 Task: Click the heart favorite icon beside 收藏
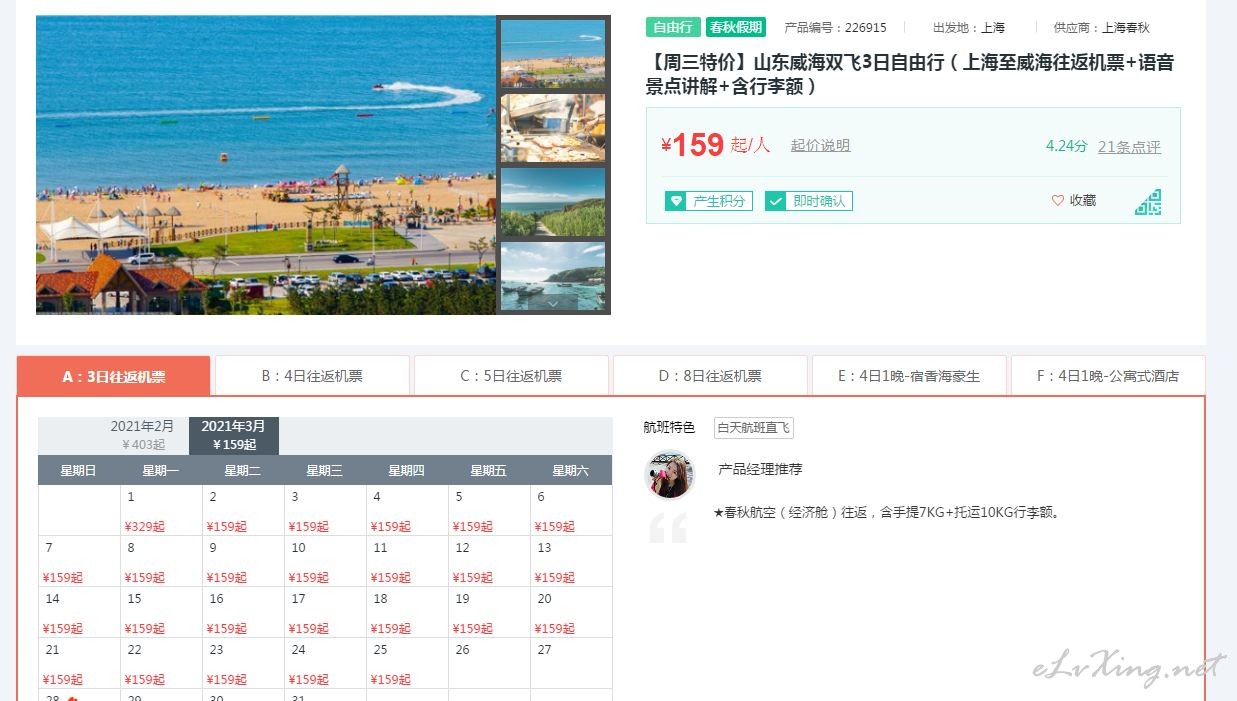1057,201
